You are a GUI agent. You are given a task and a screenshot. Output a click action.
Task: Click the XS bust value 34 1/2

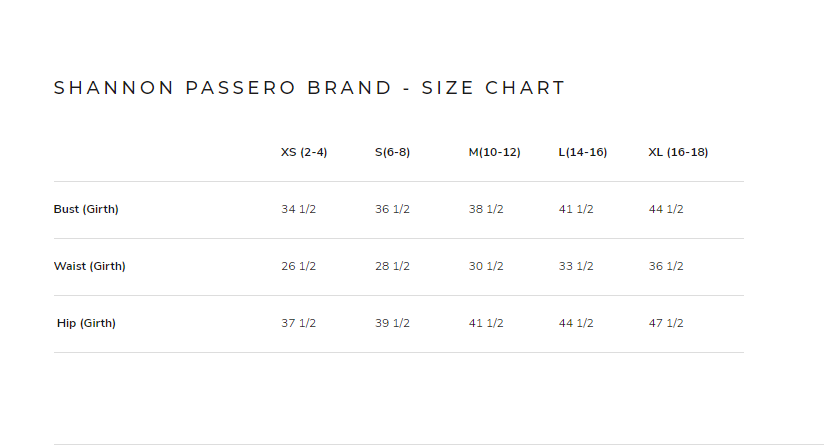pyautogui.click(x=298, y=209)
